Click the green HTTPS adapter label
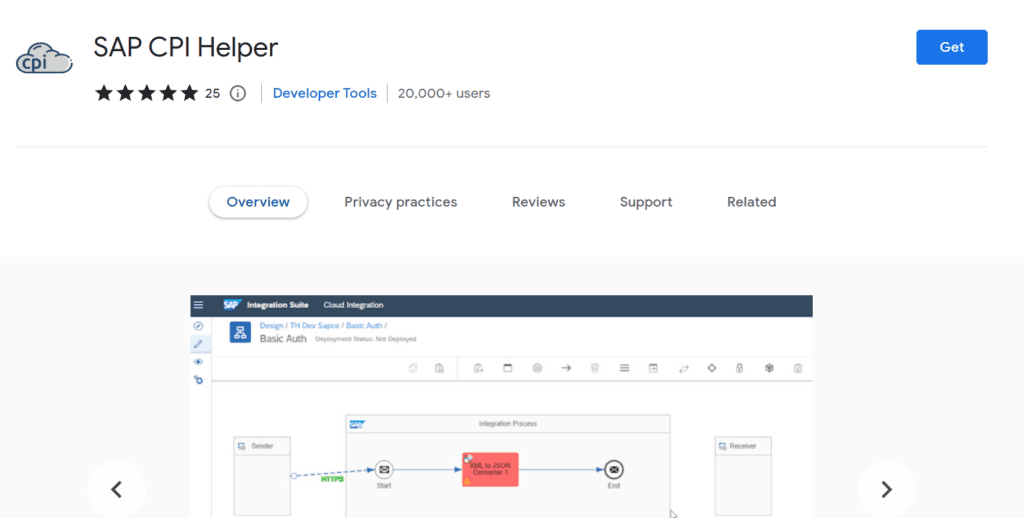The width and height of the screenshot is (1024, 518). tap(332, 479)
